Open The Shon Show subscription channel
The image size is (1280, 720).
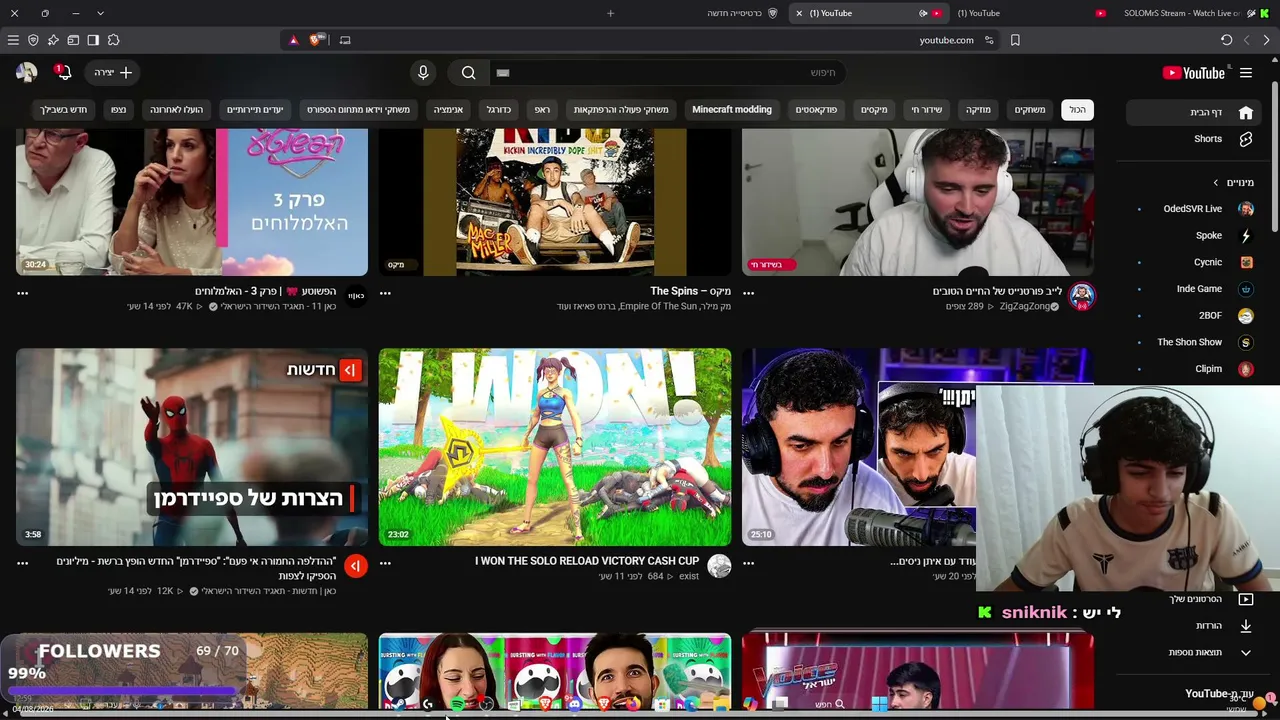(1196, 342)
